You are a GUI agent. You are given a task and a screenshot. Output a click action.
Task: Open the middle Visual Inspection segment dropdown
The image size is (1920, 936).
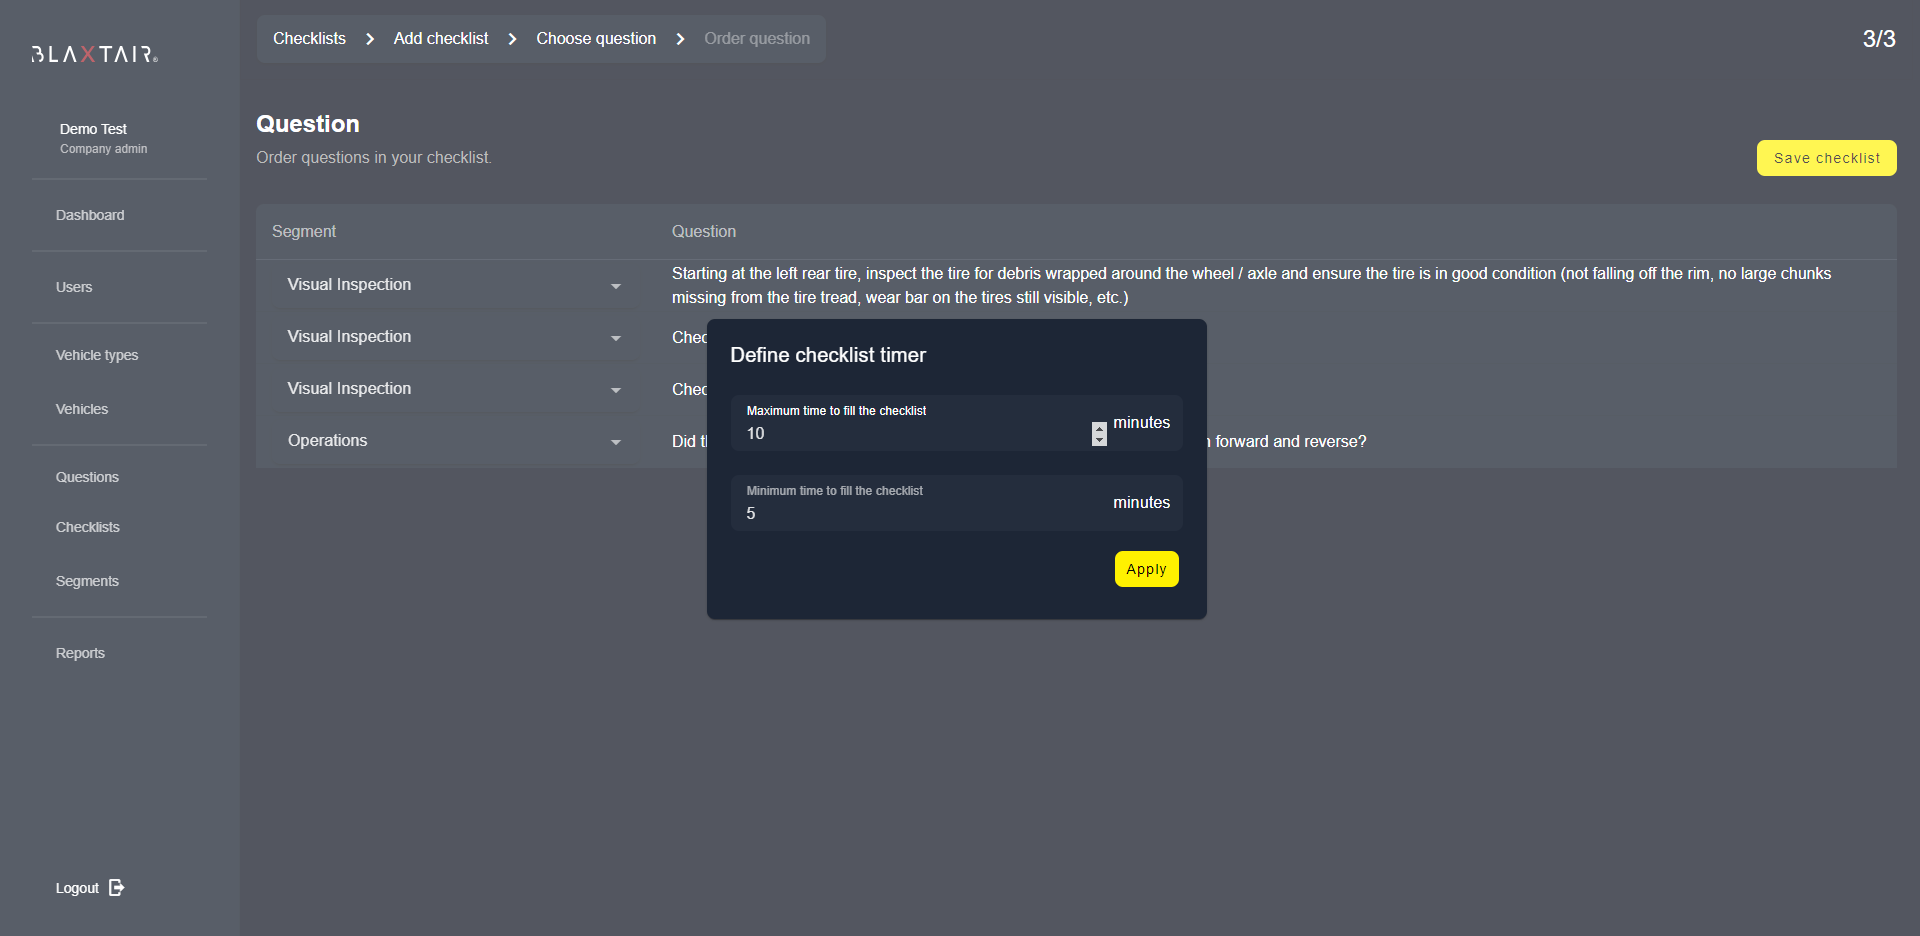615,338
